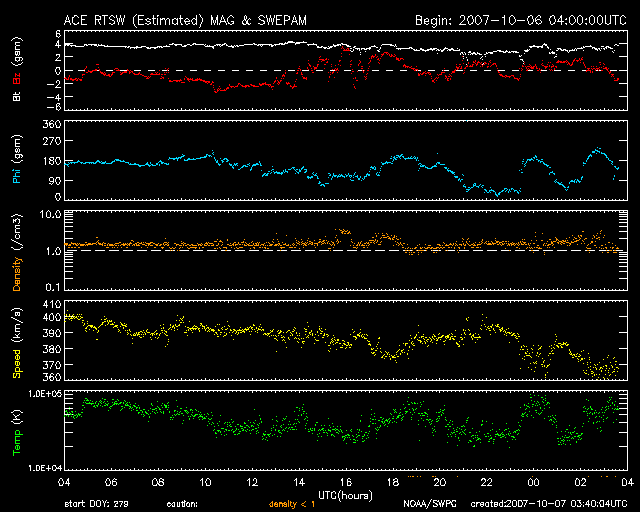Click the "1.0E+04" tick on the Temp axis

pyautogui.click(x=44, y=468)
